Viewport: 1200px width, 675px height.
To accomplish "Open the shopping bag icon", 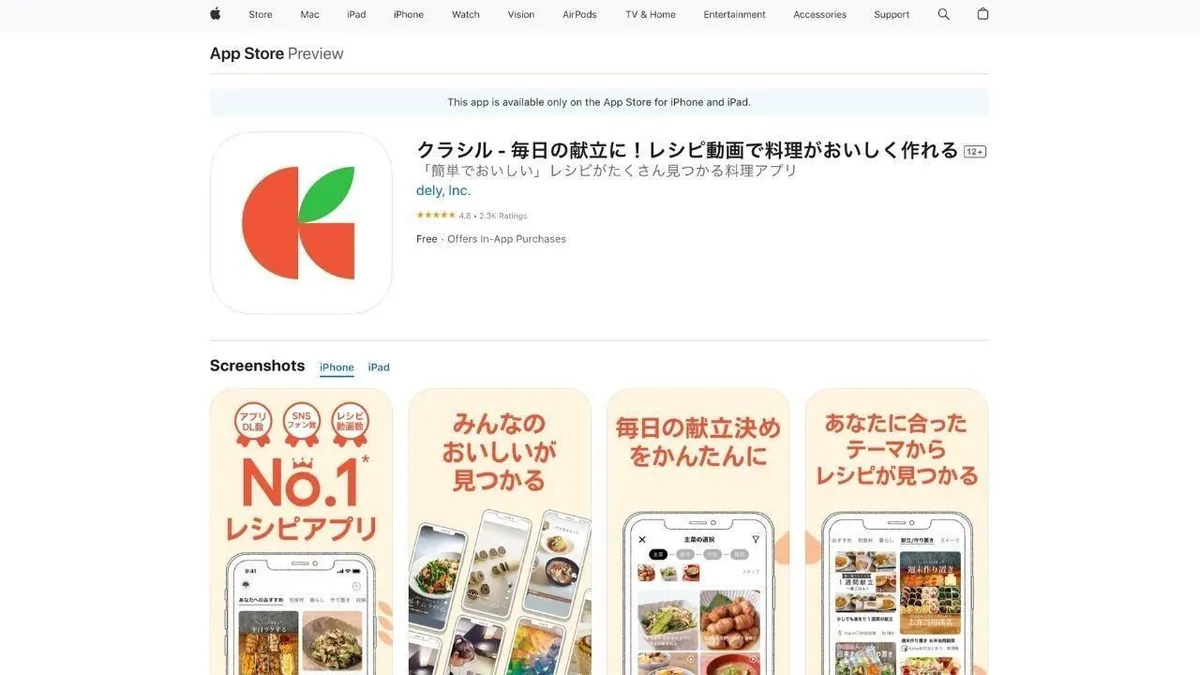I will (x=983, y=14).
